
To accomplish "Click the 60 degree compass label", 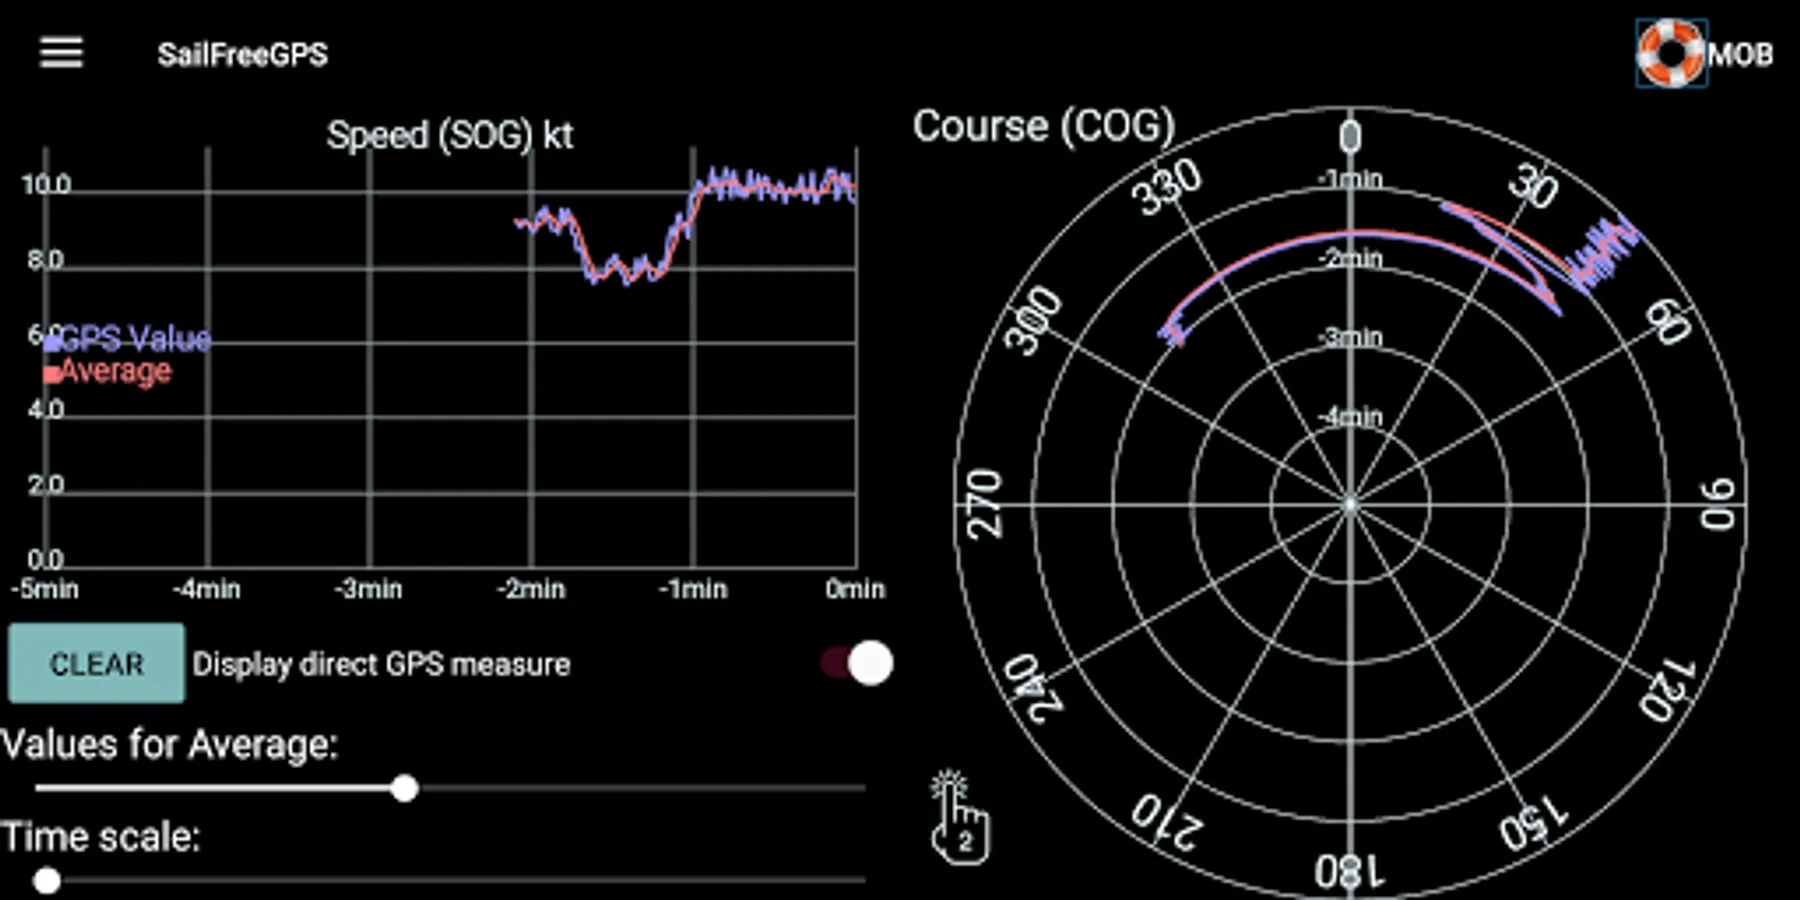I will click(1669, 320).
